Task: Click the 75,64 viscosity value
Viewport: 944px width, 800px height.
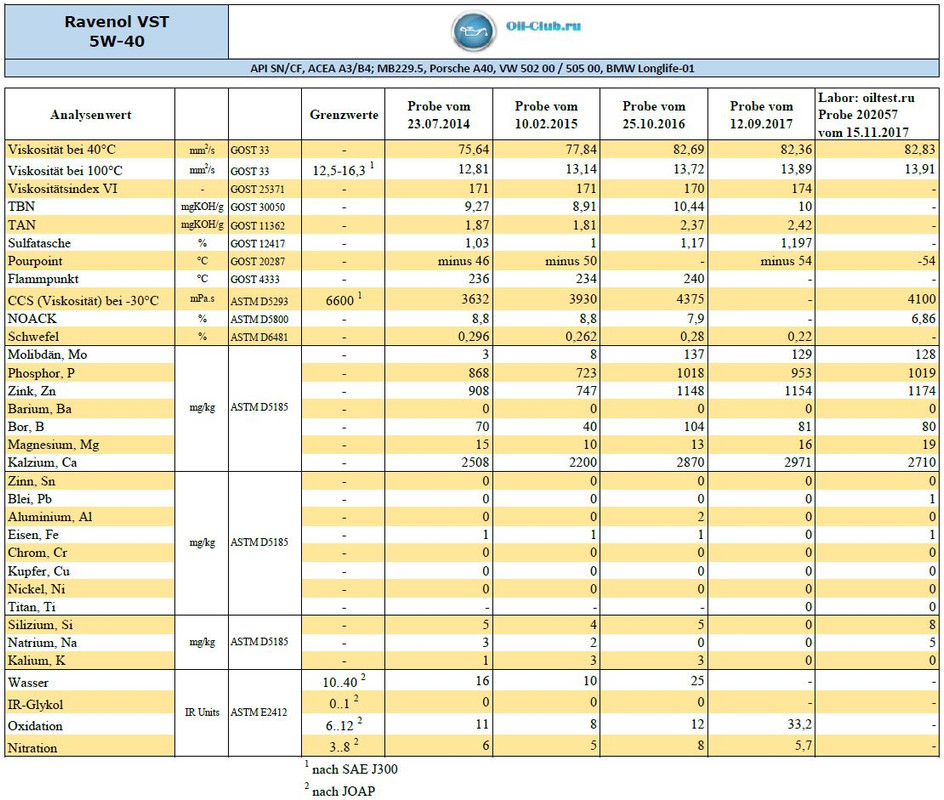Action: point(474,149)
